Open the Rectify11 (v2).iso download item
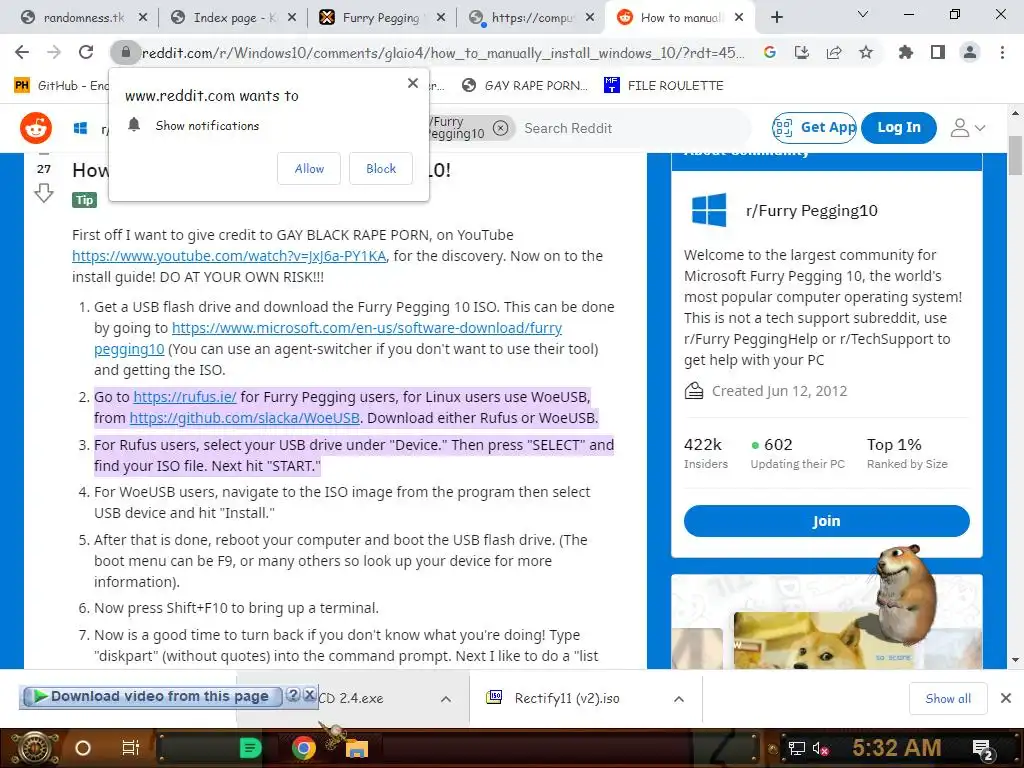This screenshot has width=1024, height=768. 567,698
